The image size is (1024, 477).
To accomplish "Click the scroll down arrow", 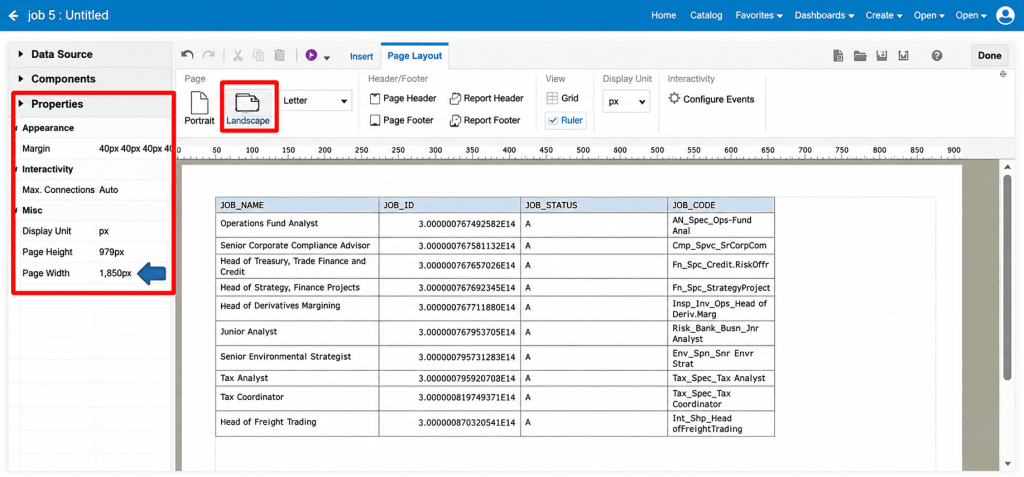I will click(x=1007, y=463).
